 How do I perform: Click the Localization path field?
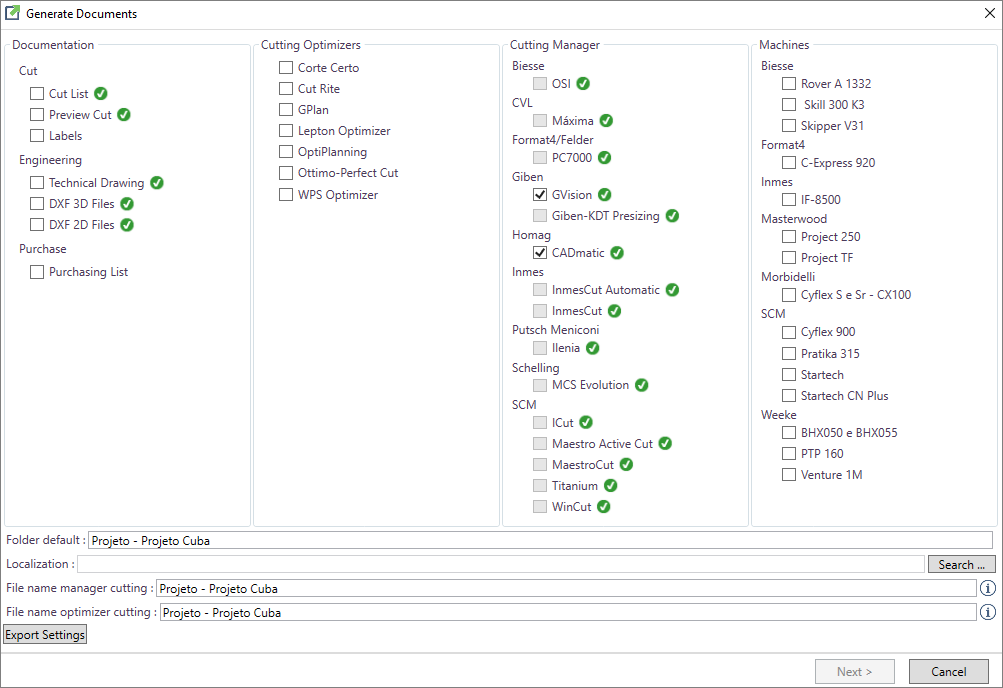coord(501,564)
